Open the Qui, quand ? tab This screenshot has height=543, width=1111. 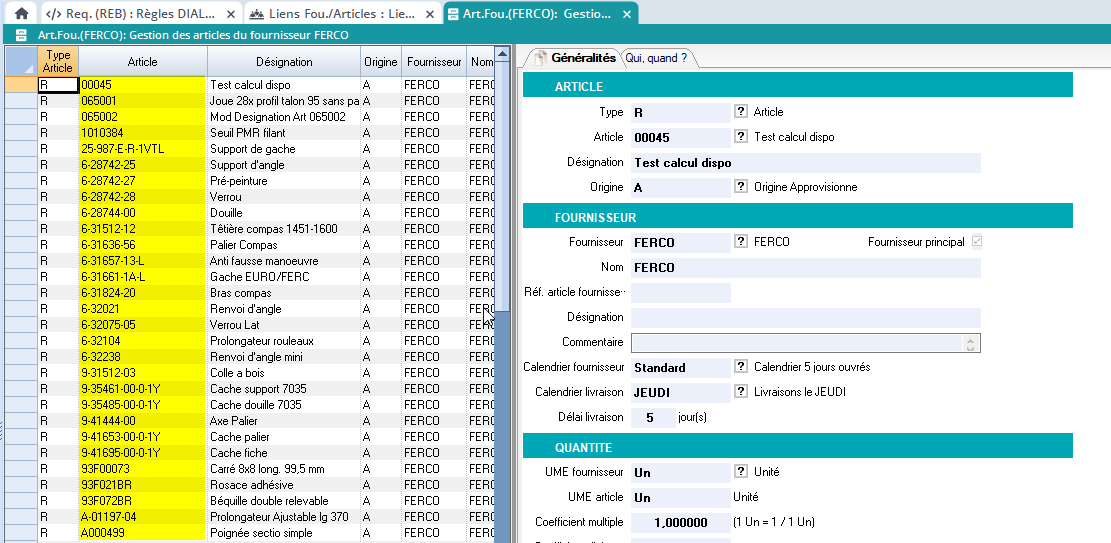656,58
